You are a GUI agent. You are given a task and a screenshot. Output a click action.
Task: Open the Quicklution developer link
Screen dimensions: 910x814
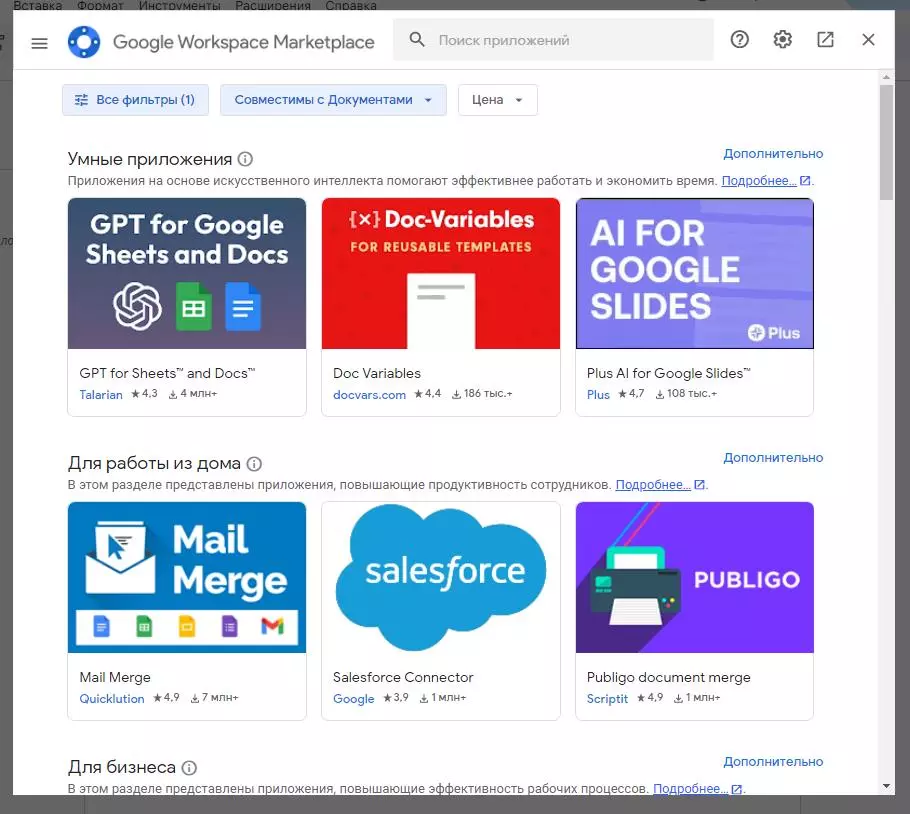point(111,699)
